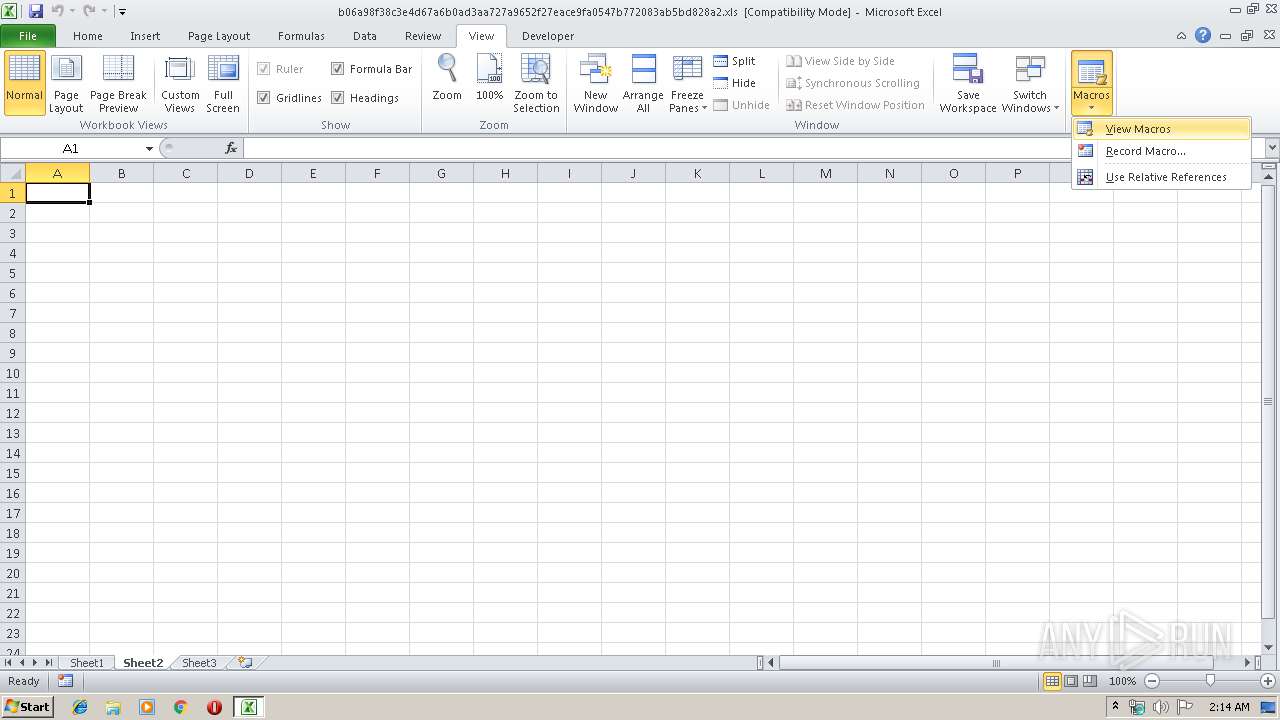1280x720 pixels.
Task: Click the zoom out minus button
Action: click(1152, 681)
